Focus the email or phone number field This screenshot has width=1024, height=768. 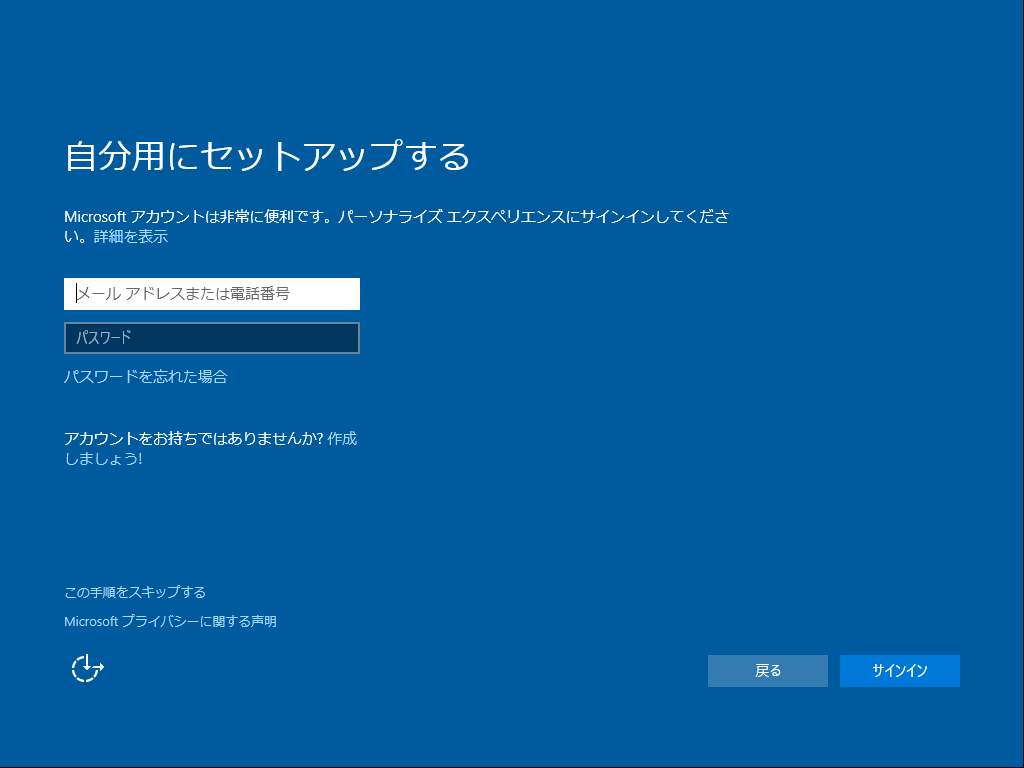212,294
